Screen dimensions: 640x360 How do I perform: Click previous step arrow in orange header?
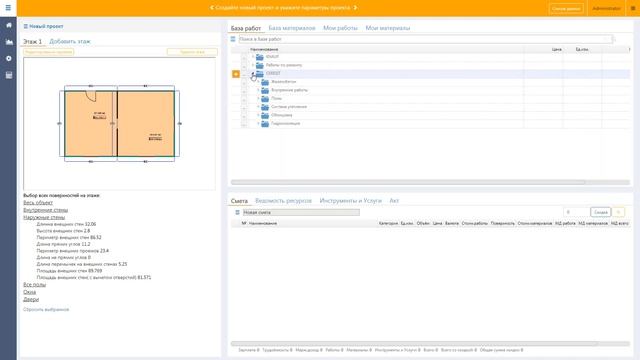point(211,8)
